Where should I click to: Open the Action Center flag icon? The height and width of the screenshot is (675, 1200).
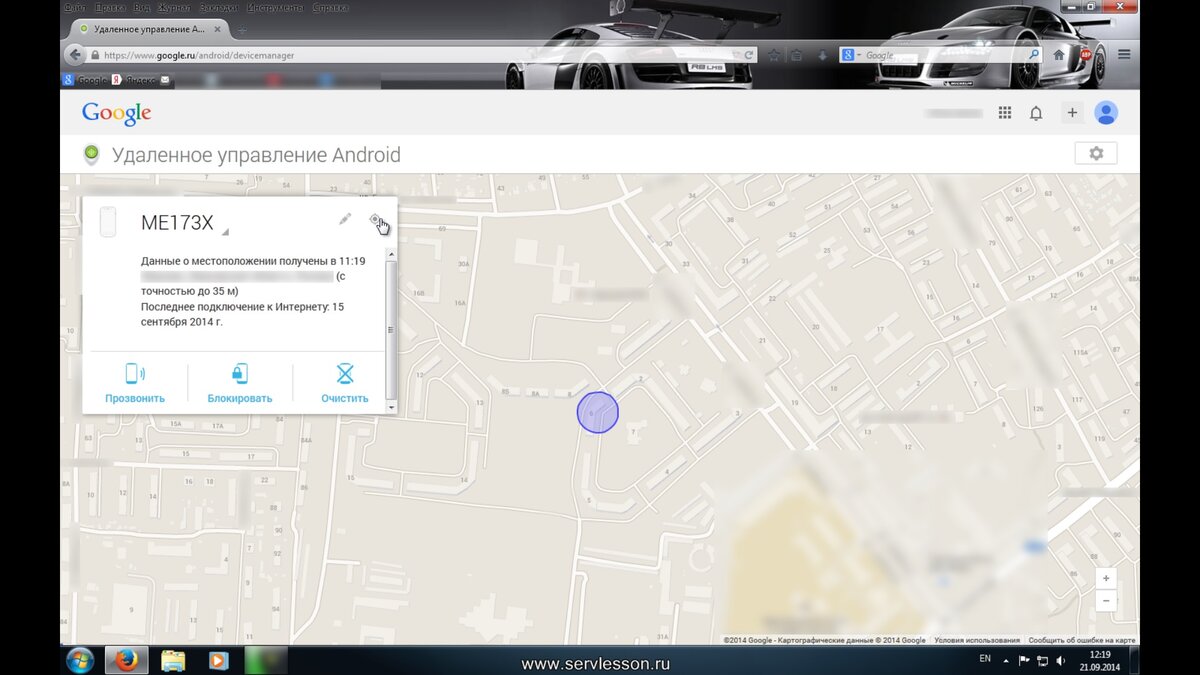[x=1024, y=660]
